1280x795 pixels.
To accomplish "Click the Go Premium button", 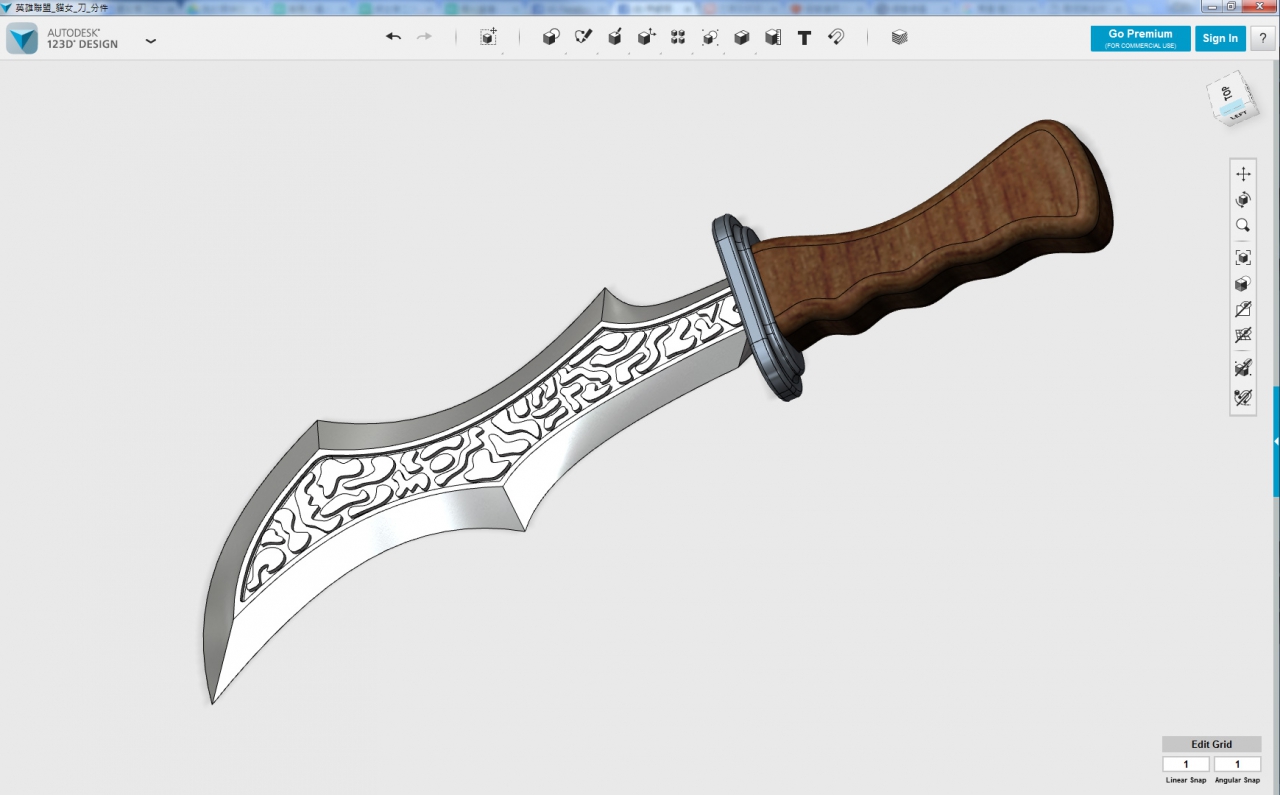I will tap(1140, 38).
